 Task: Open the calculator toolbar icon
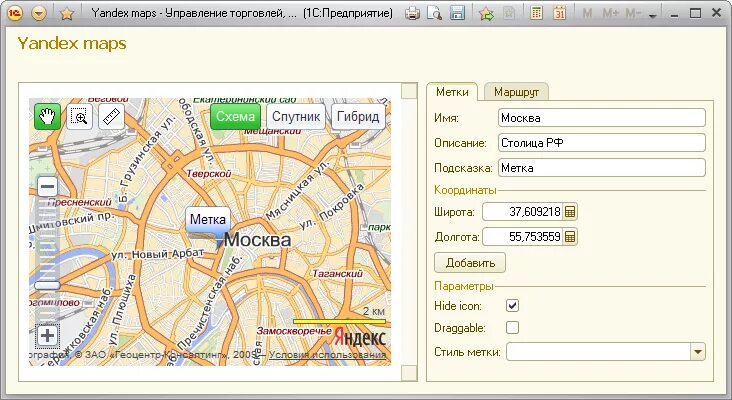tap(536, 13)
